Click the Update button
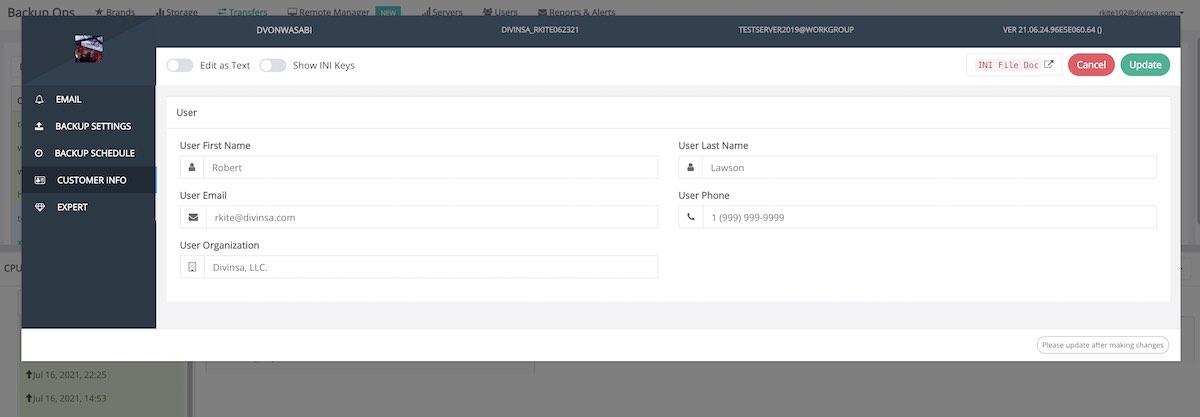Screen dimensions: 1200x417 point(1145,65)
